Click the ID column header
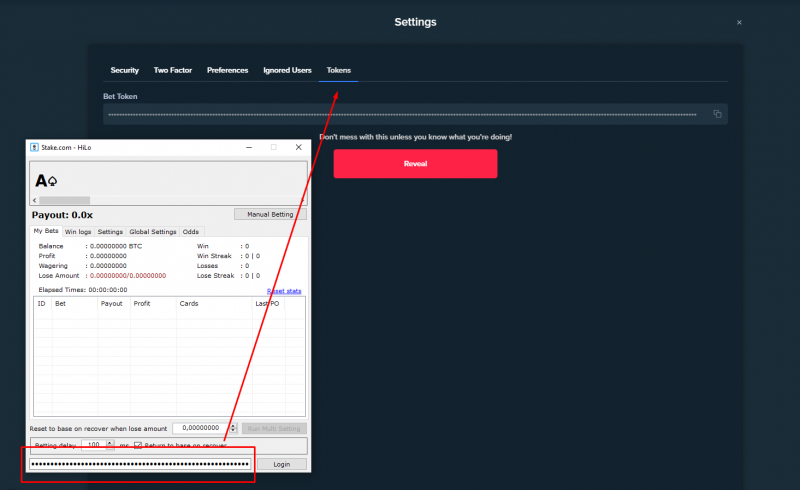The height and width of the screenshot is (490, 800). click(42, 304)
